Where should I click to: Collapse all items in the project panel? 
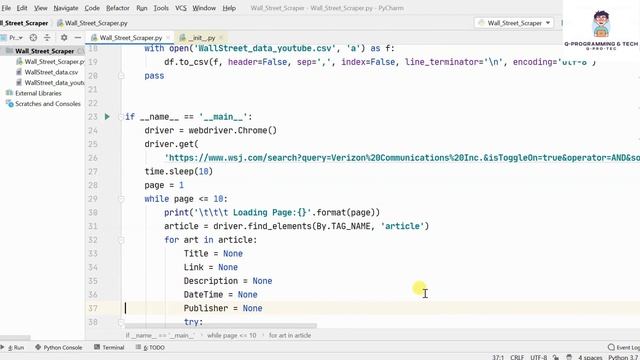point(47,38)
